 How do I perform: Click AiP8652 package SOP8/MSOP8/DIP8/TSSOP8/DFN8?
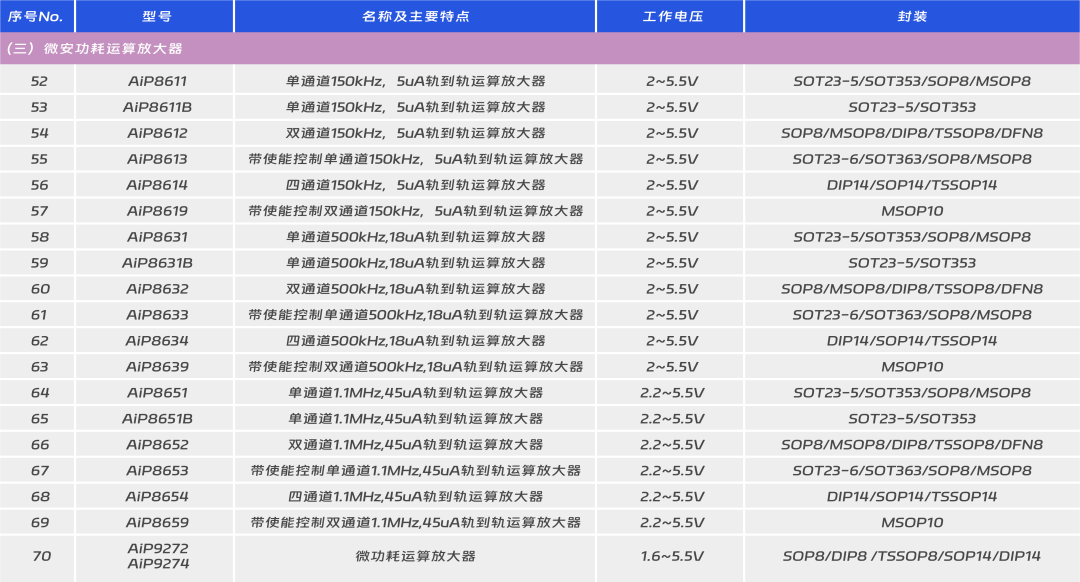tap(912, 444)
